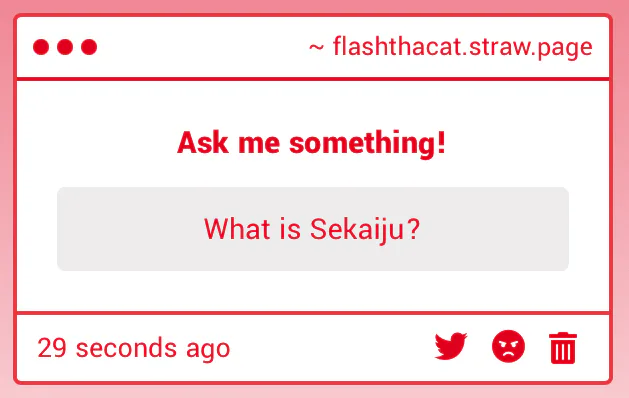629x398 pixels.
Task: Click the '29 seconds ago' timestamp
Action: pyautogui.click(x=134, y=348)
